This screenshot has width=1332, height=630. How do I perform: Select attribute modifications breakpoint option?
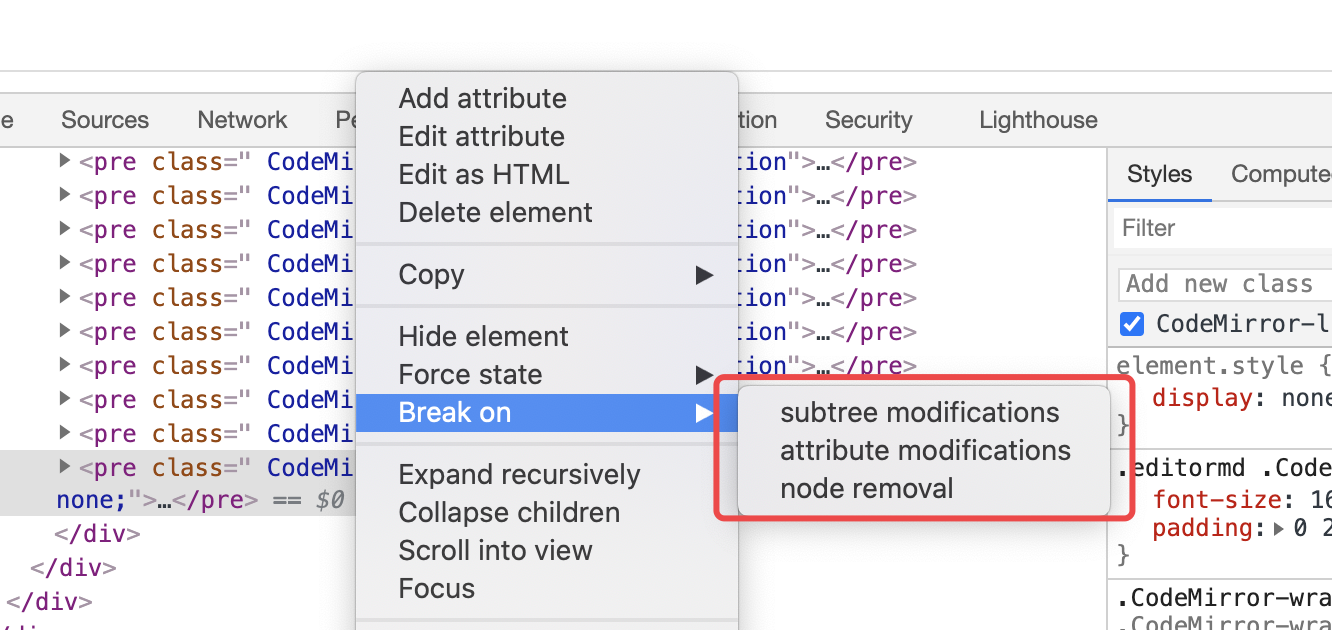pos(925,451)
